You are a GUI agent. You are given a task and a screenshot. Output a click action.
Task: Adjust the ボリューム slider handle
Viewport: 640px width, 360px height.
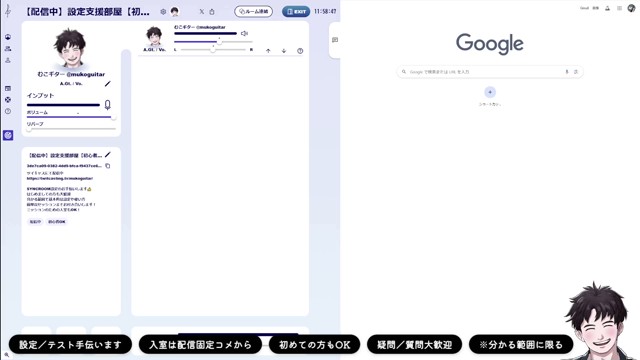[x=113, y=117]
